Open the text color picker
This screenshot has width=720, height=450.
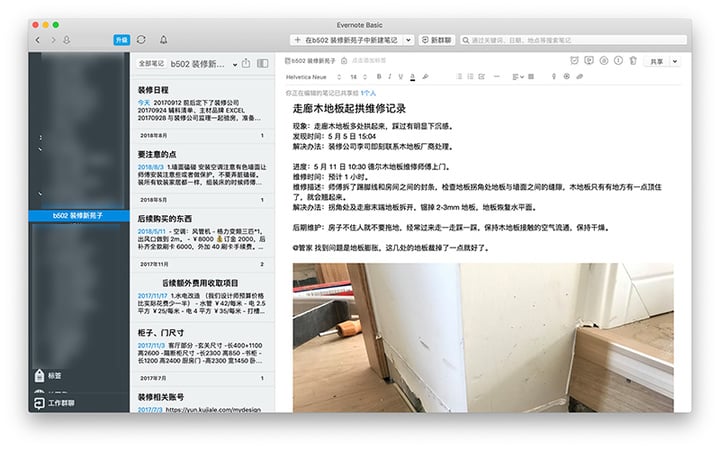tap(412, 77)
